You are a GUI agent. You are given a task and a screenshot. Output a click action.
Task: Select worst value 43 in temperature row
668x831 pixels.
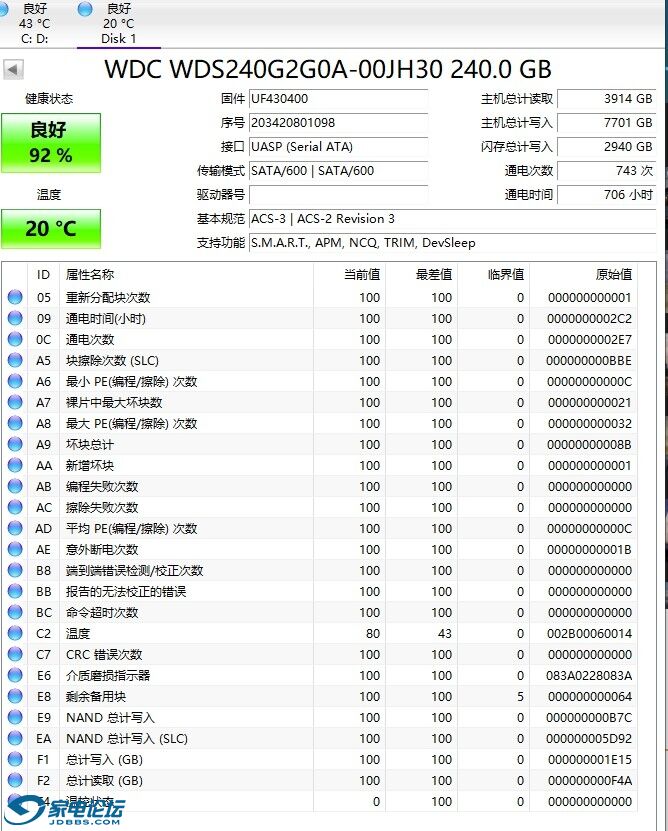(445, 633)
